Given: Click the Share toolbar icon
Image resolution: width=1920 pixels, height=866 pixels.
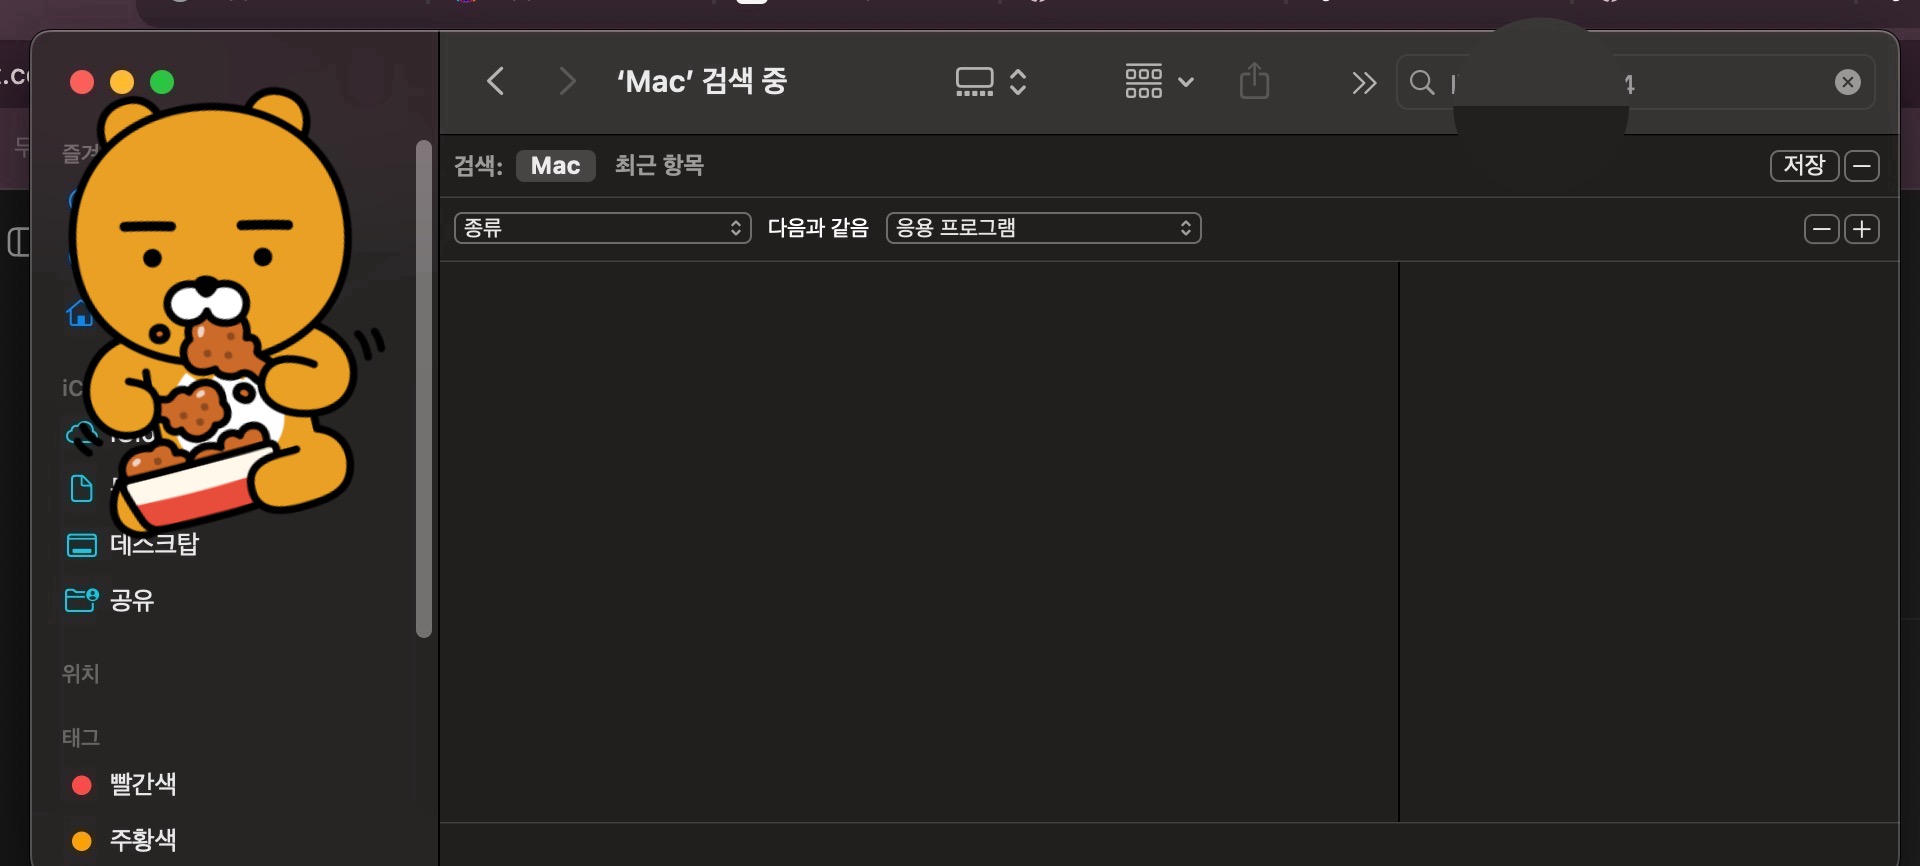Looking at the screenshot, I should 1254,81.
